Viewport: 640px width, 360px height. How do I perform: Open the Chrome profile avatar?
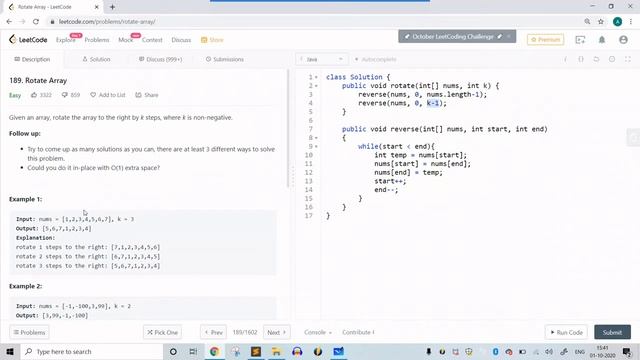[617, 22]
